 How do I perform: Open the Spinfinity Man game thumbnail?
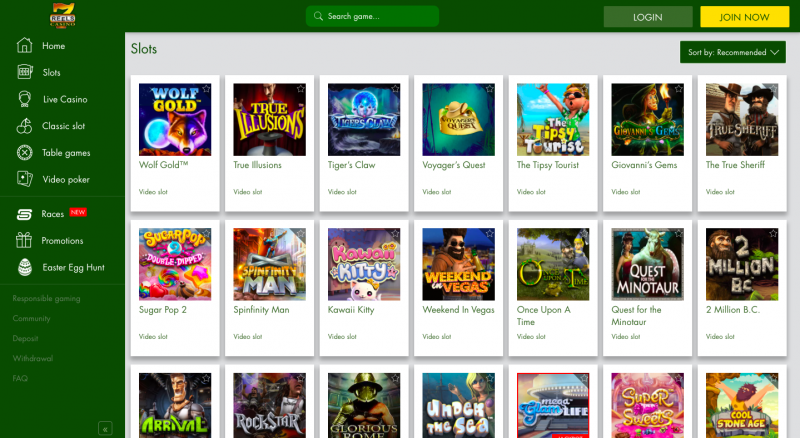[x=269, y=264]
